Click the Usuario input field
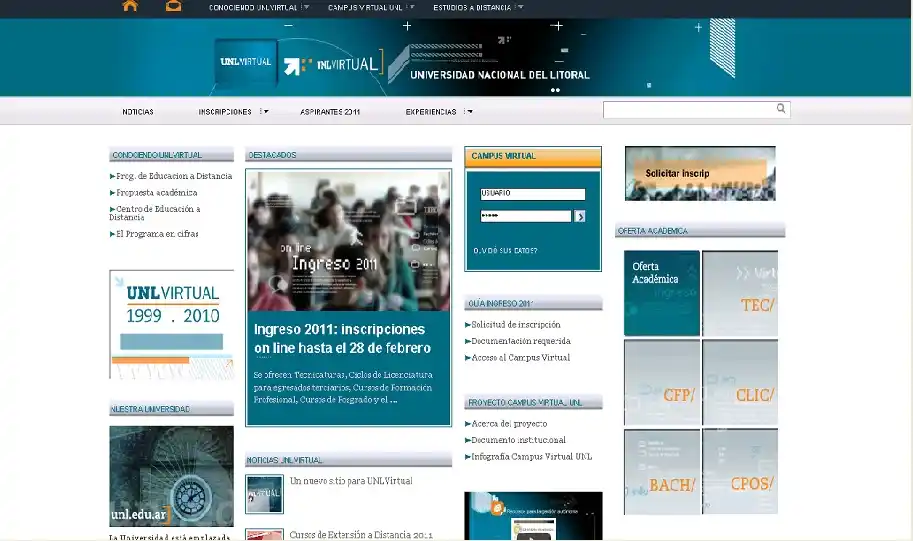 coord(533,194)
